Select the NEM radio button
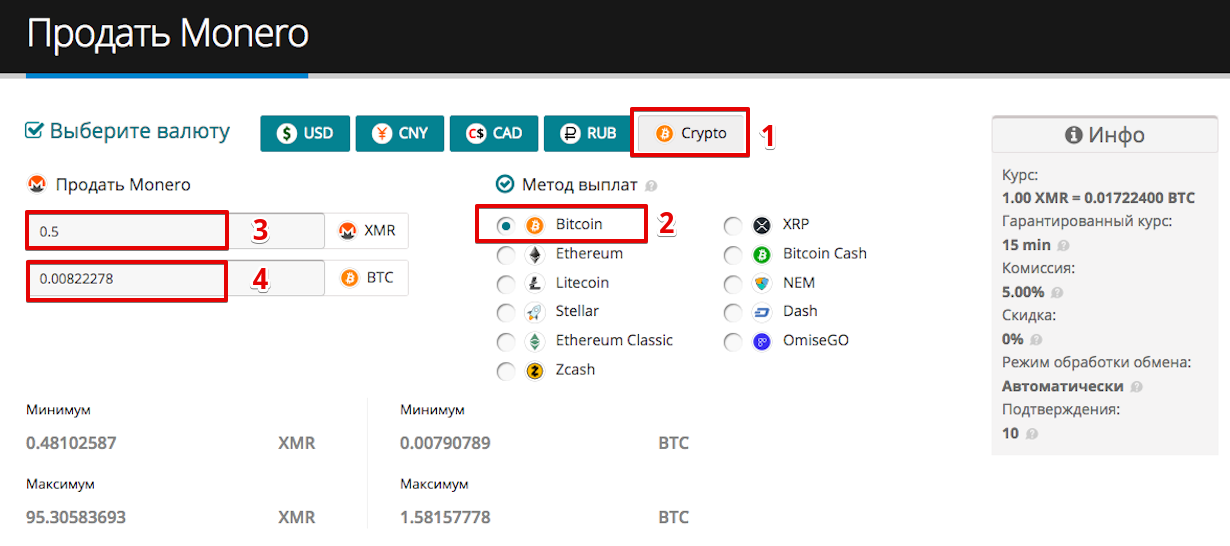The height and width of the screenshot is (546, 1230). tap(734, 284)
